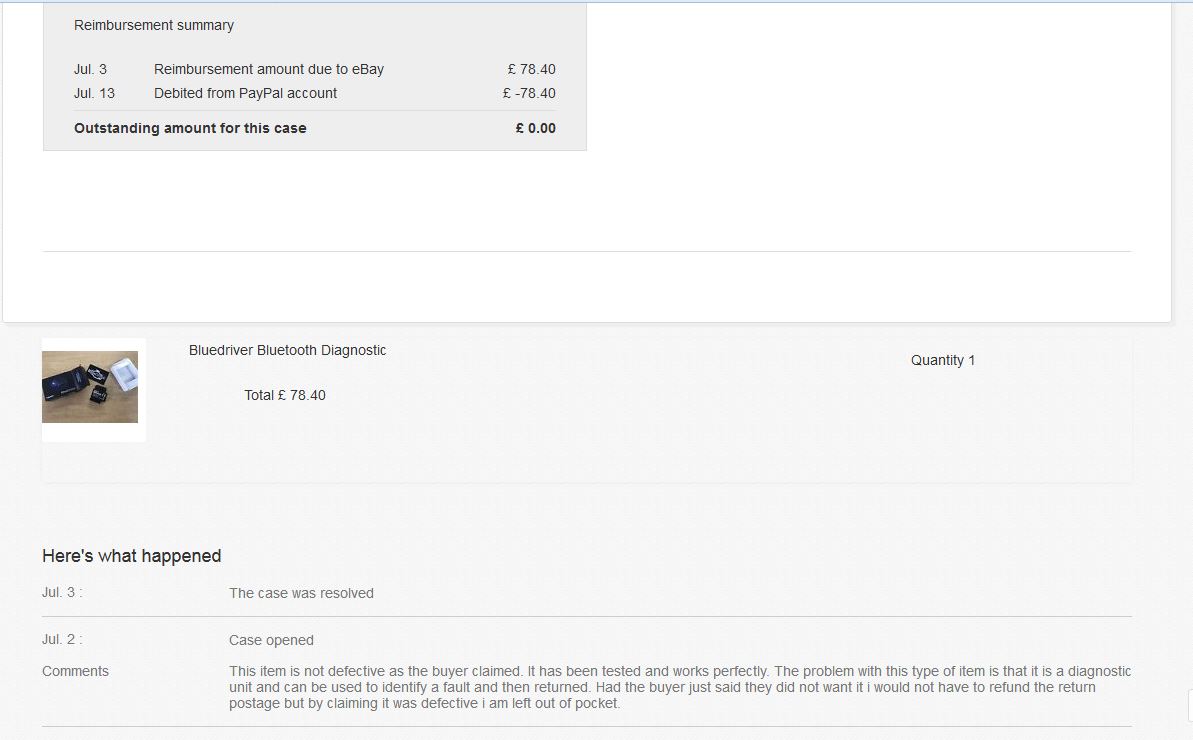Select the case was resolved entry
Screen dimensions: 1193x740
(x=301, y=593)
